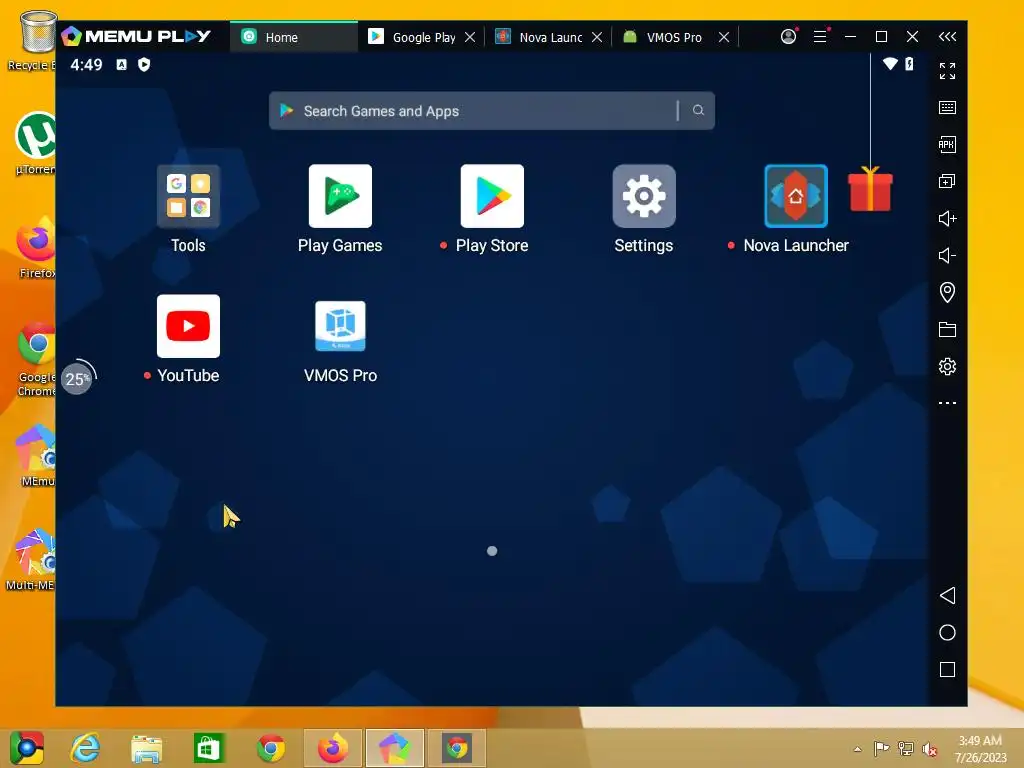Click the red gift box icon
Screen dimensions: 1024x768
[870, 189]
